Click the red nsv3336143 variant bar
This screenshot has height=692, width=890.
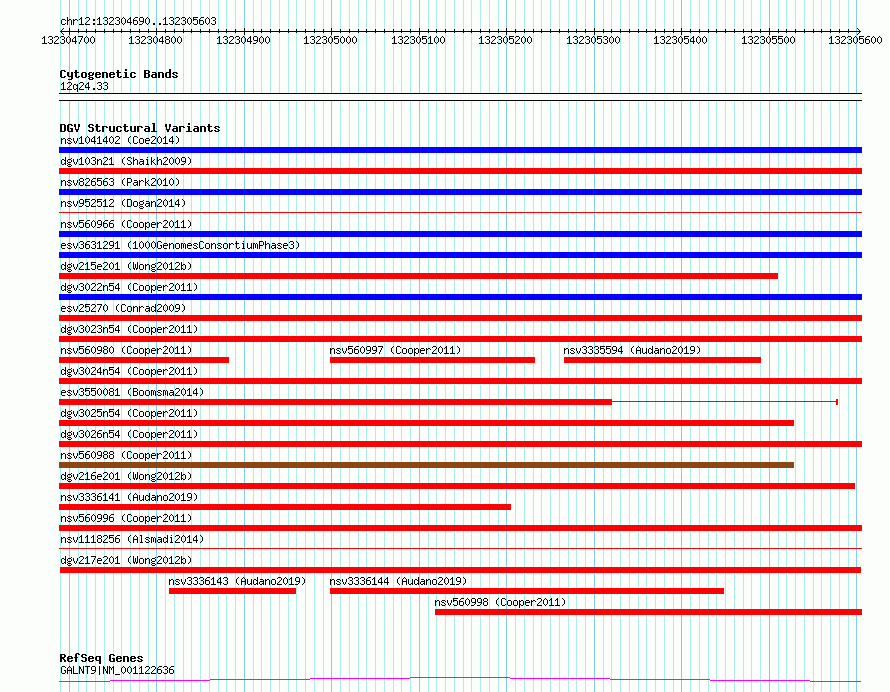[x=232, y=591]
